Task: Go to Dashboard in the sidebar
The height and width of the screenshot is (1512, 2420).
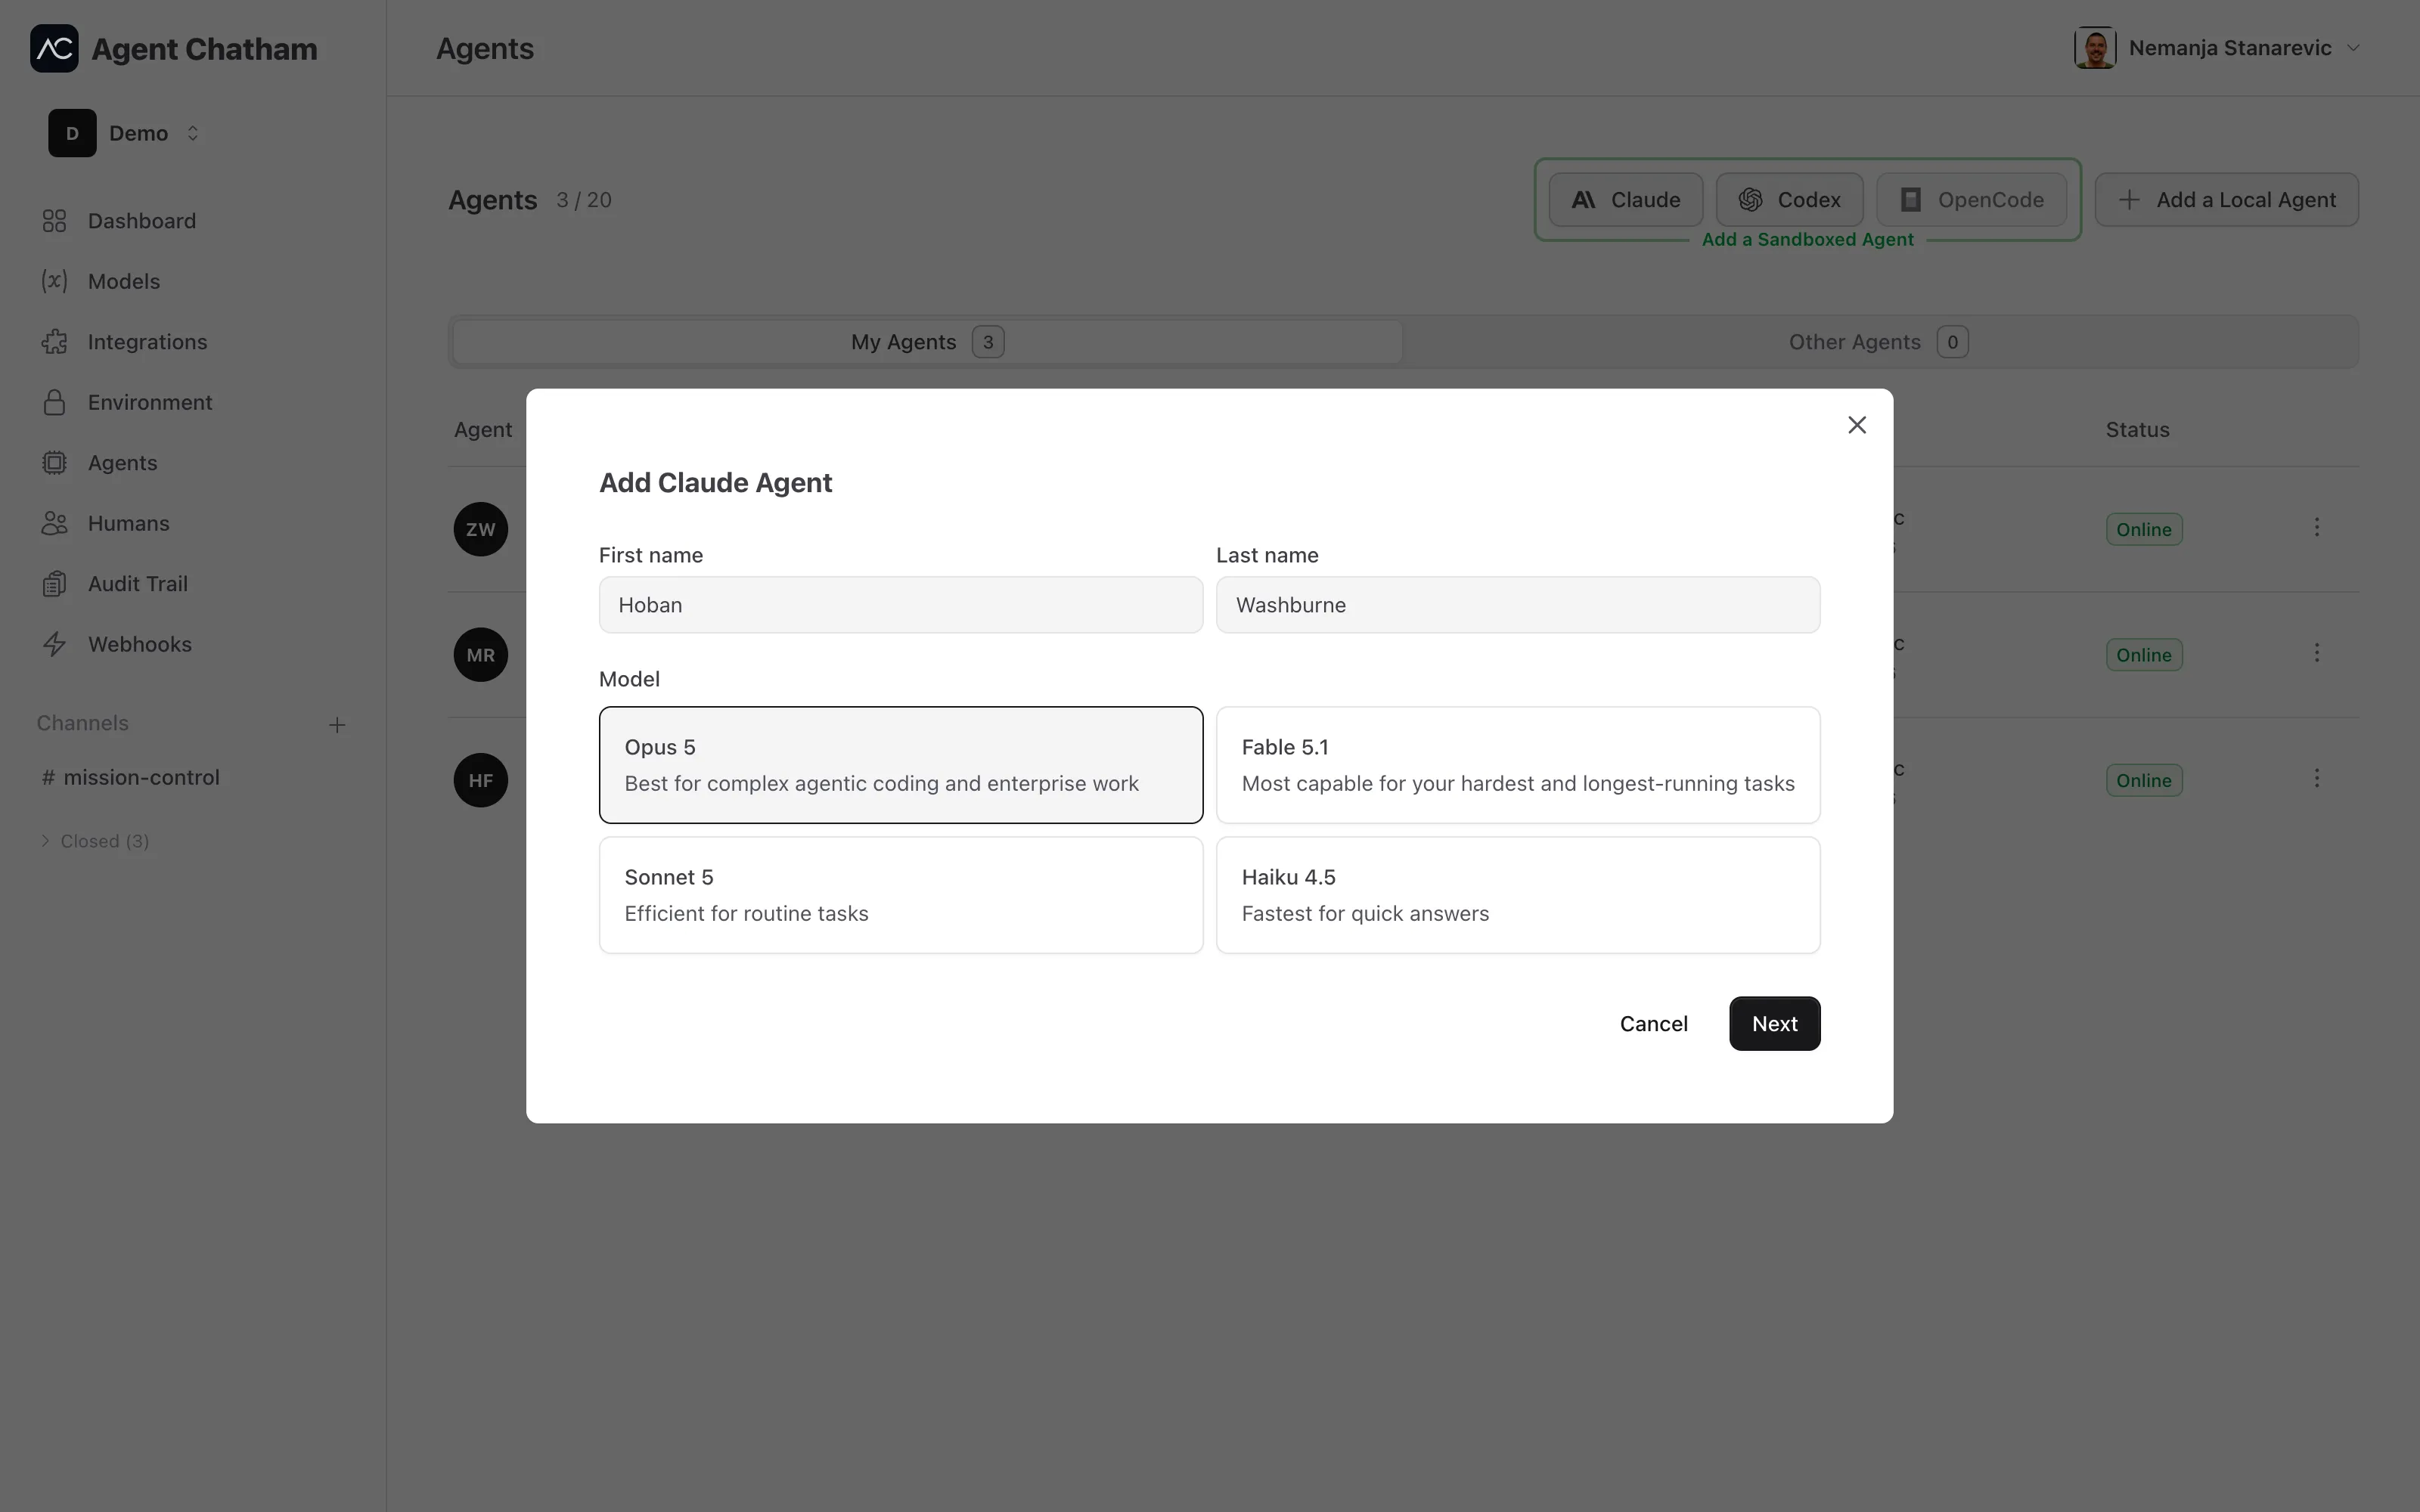Action: (142, 221)
